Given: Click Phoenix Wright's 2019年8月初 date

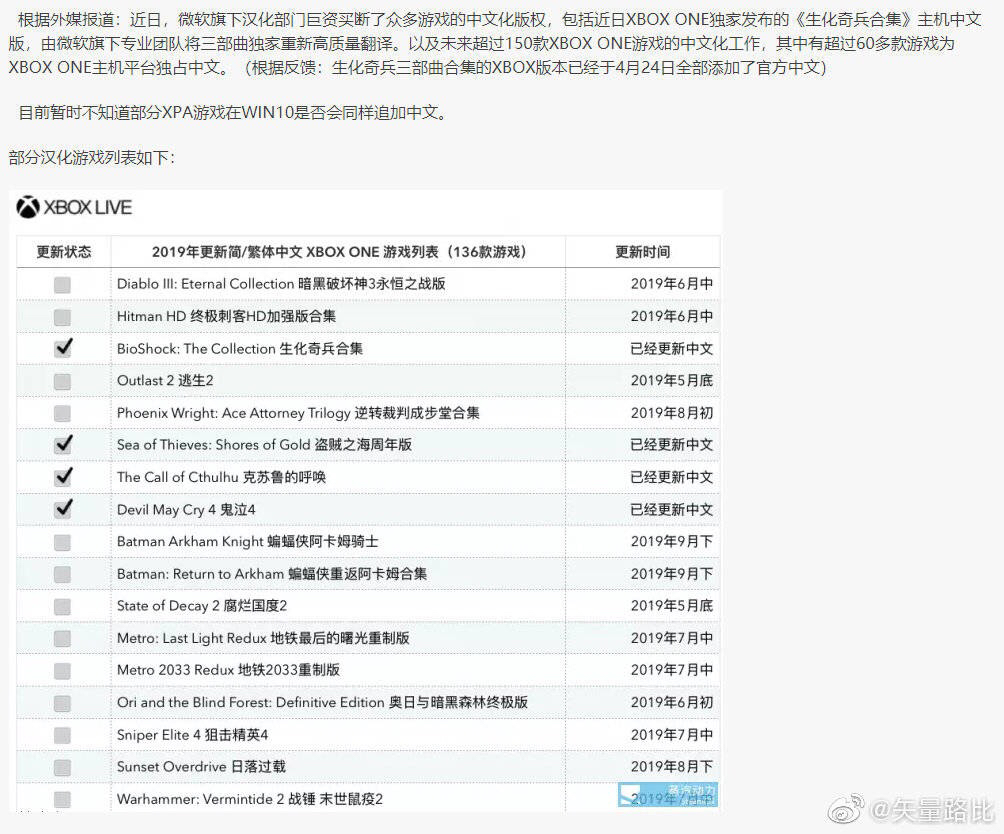Looking at the screenshot, I should (x=672, y=413).
